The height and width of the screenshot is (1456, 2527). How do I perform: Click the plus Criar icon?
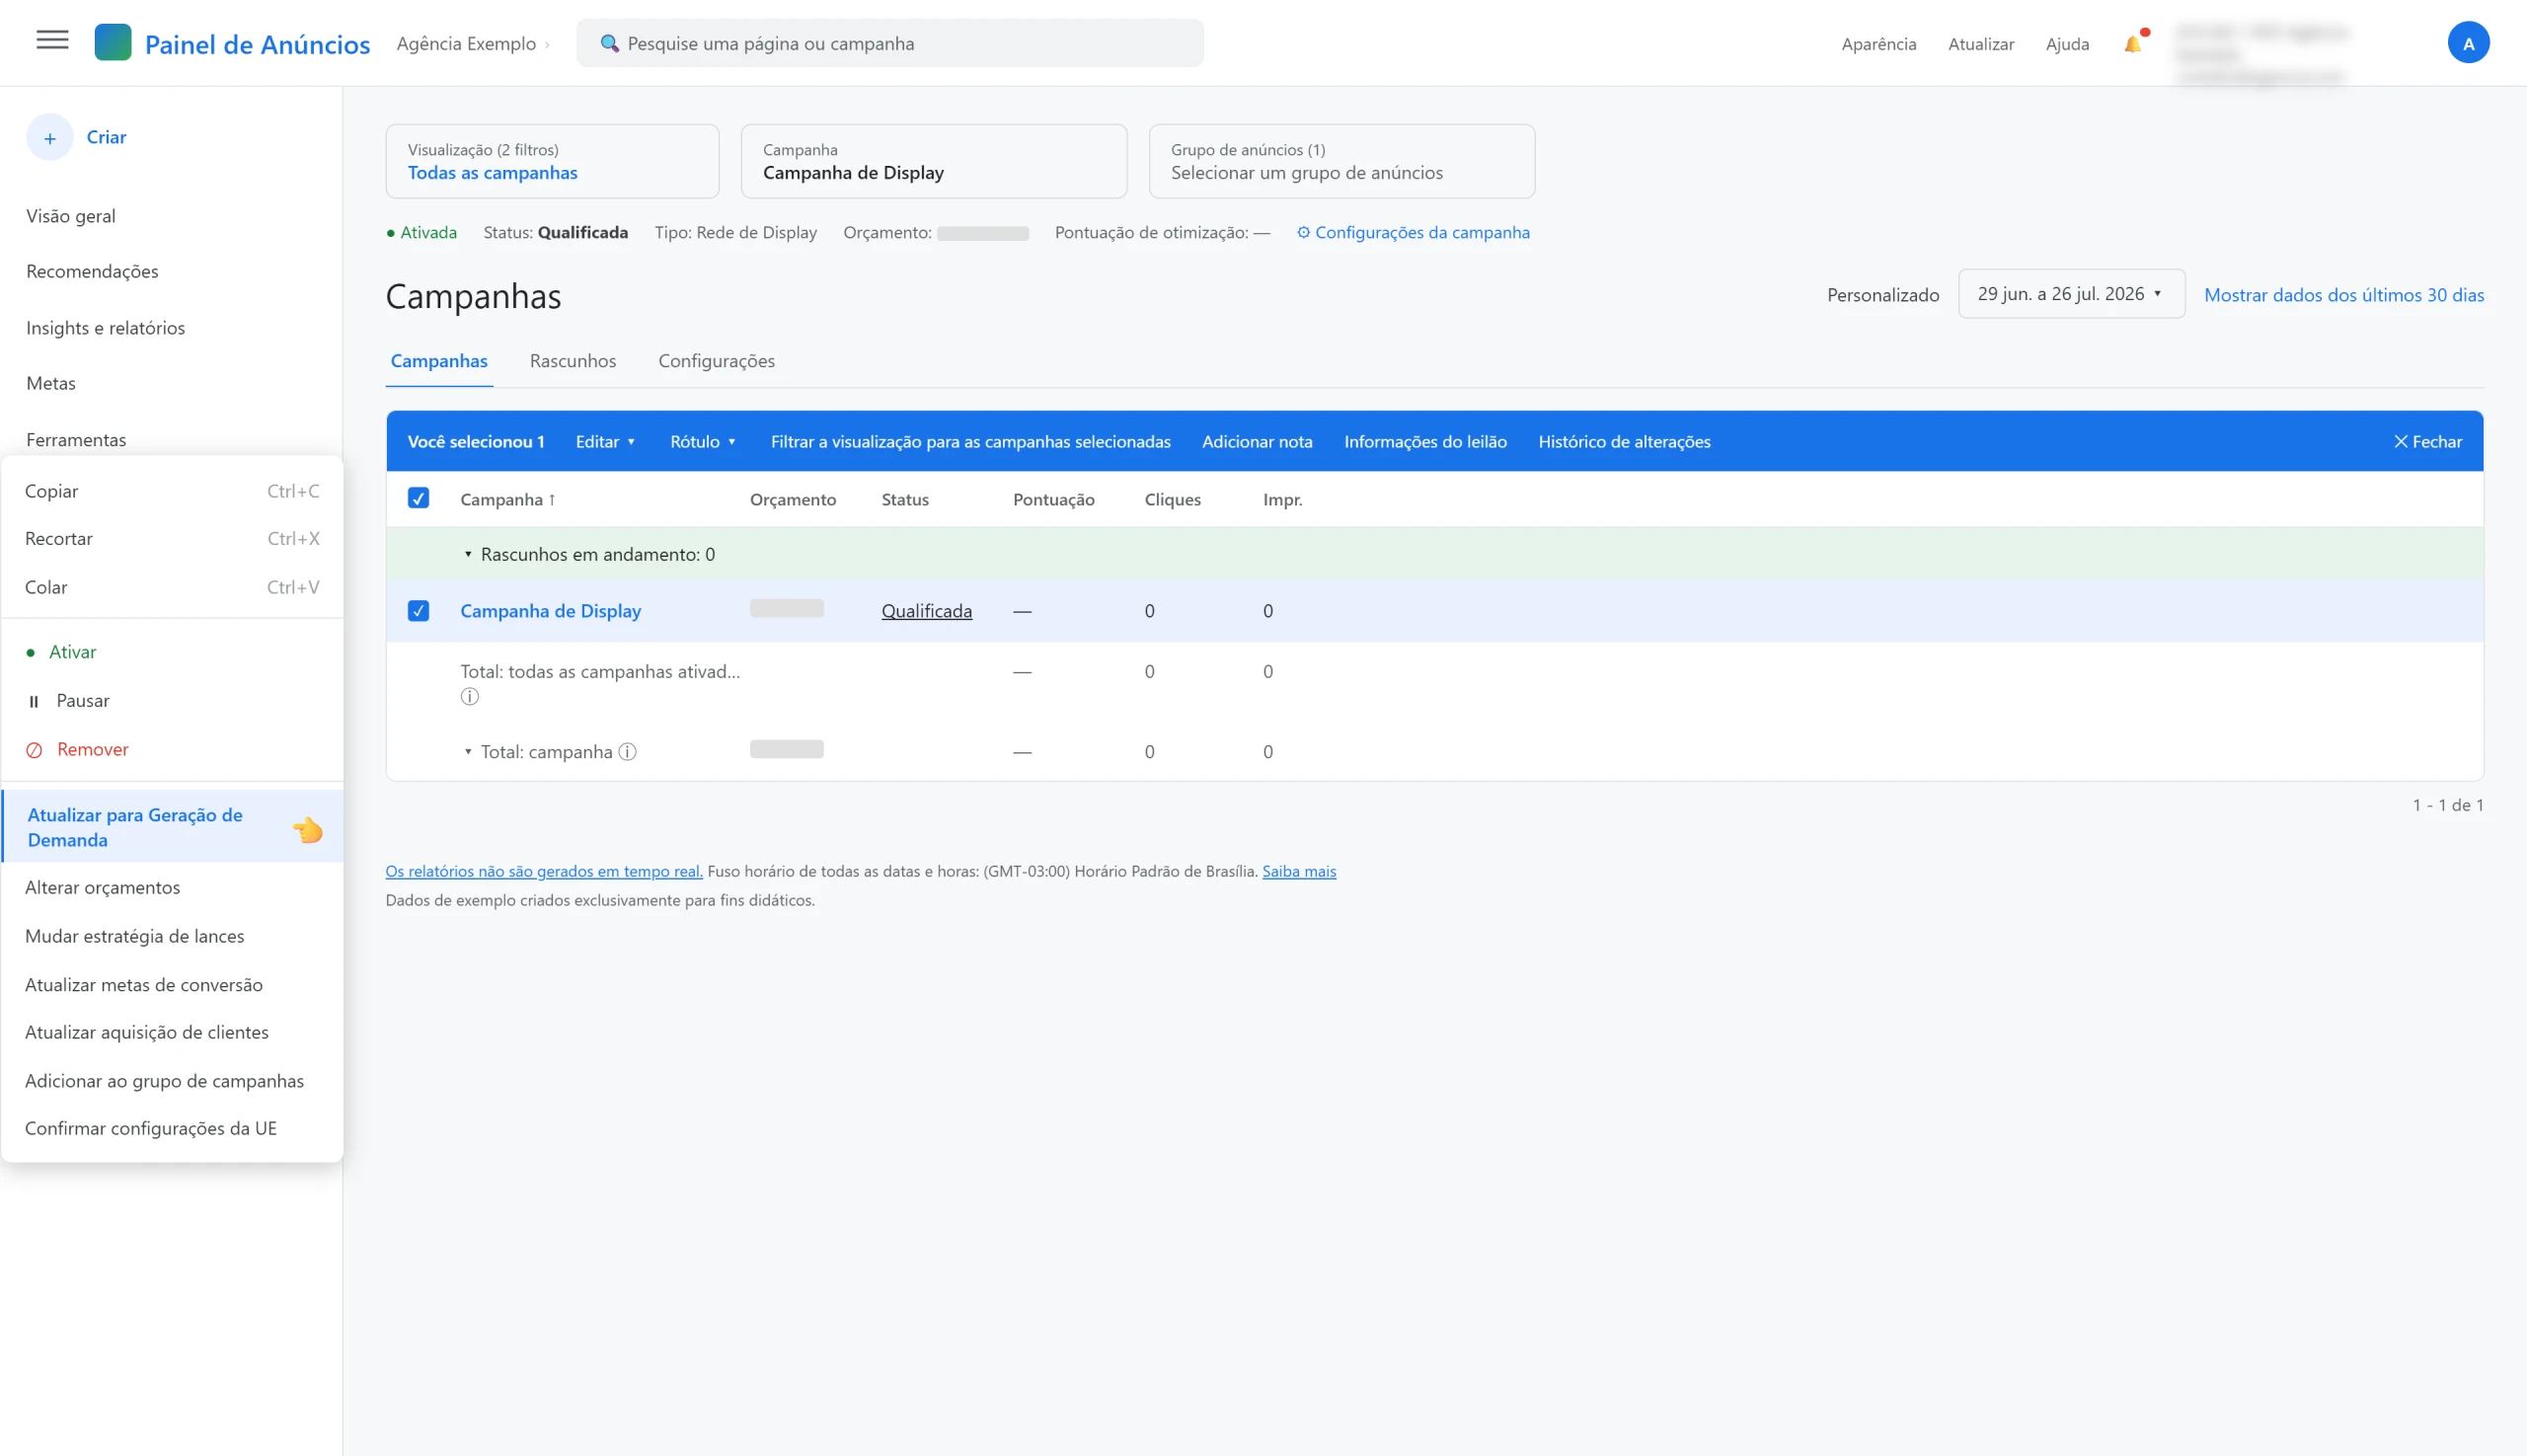click(x=50, y=138)
